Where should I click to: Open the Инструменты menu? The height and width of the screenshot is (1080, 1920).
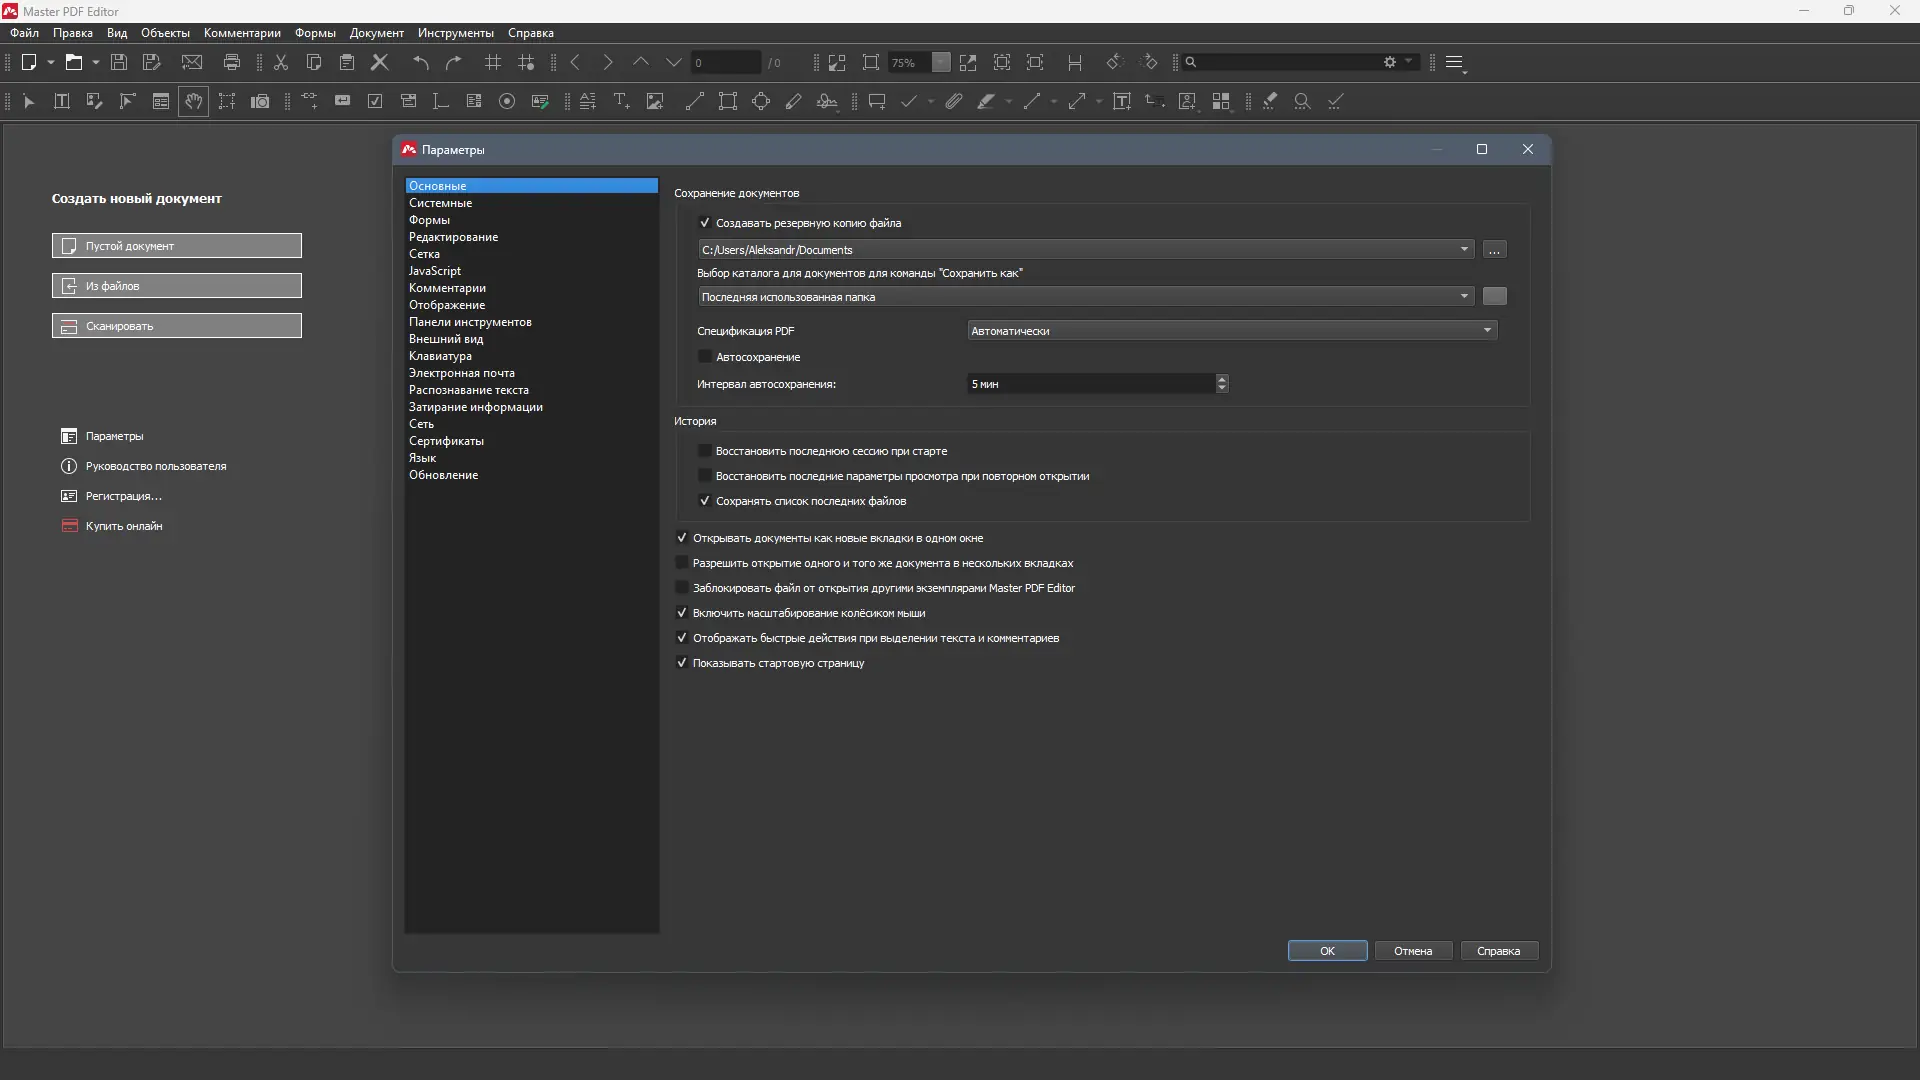click(455, 33)
